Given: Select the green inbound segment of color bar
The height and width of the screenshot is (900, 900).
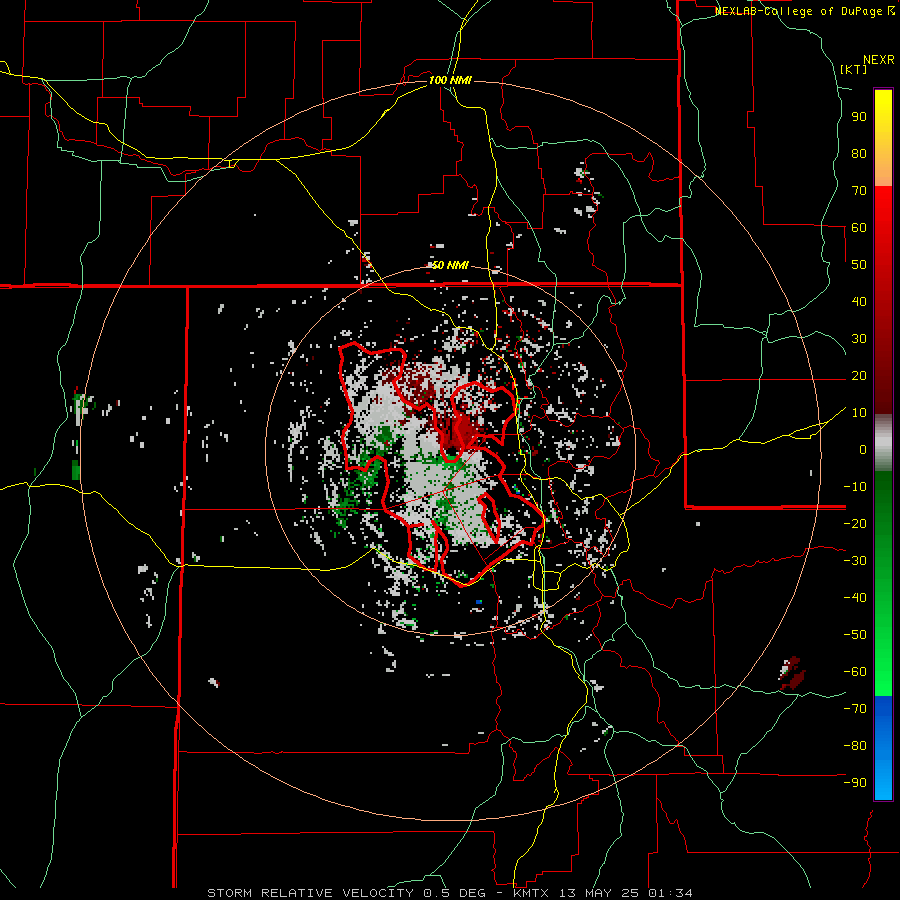Looking at the screenshot, I should (x=883, y=583).
